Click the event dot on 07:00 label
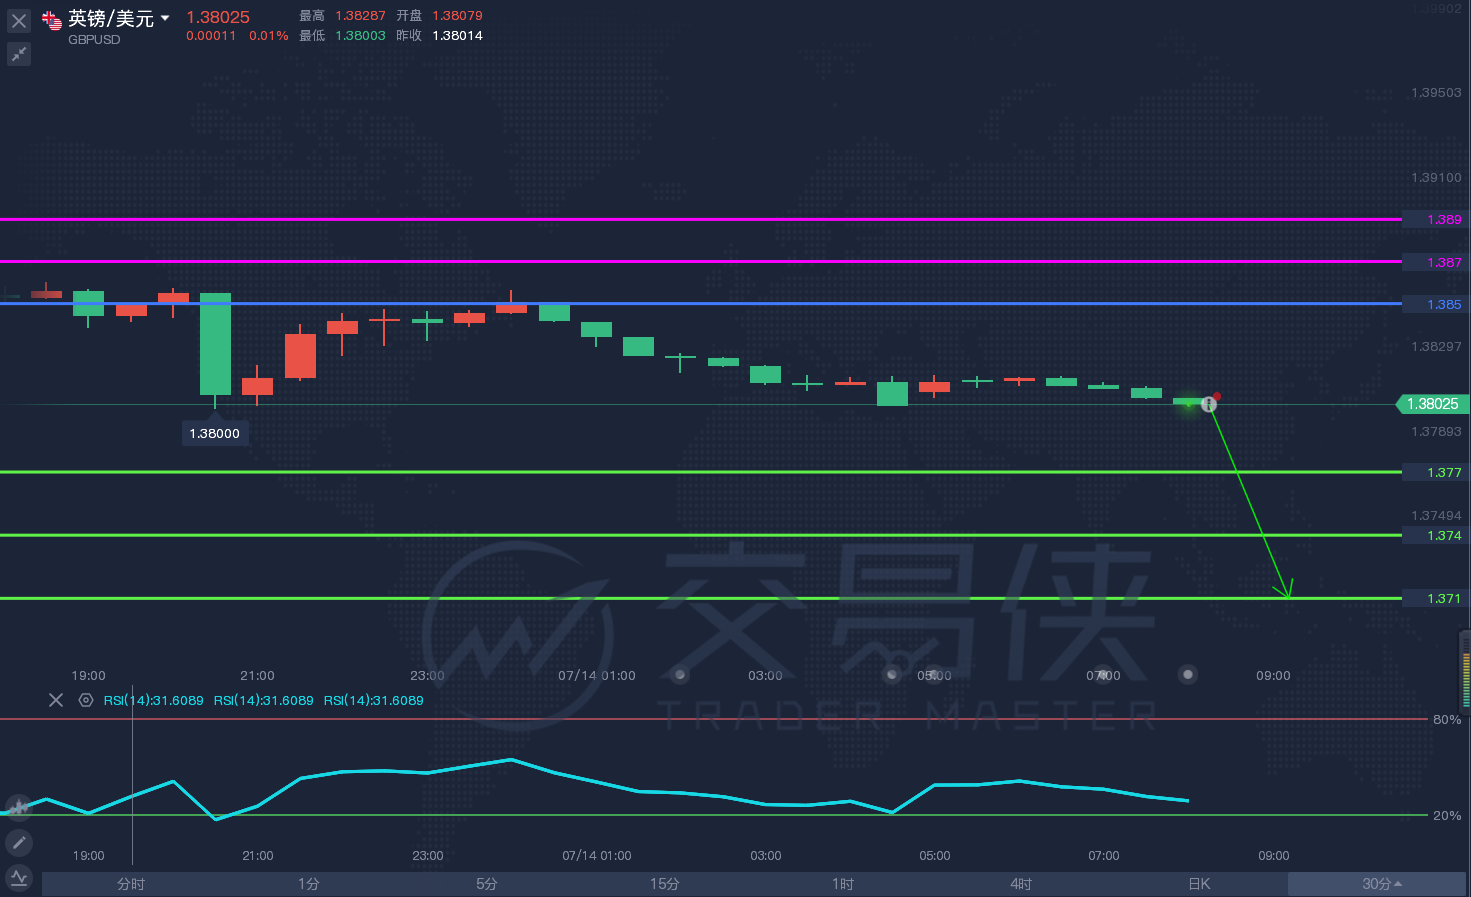Screen dimensions: 1471x897 coord(1103,675)
